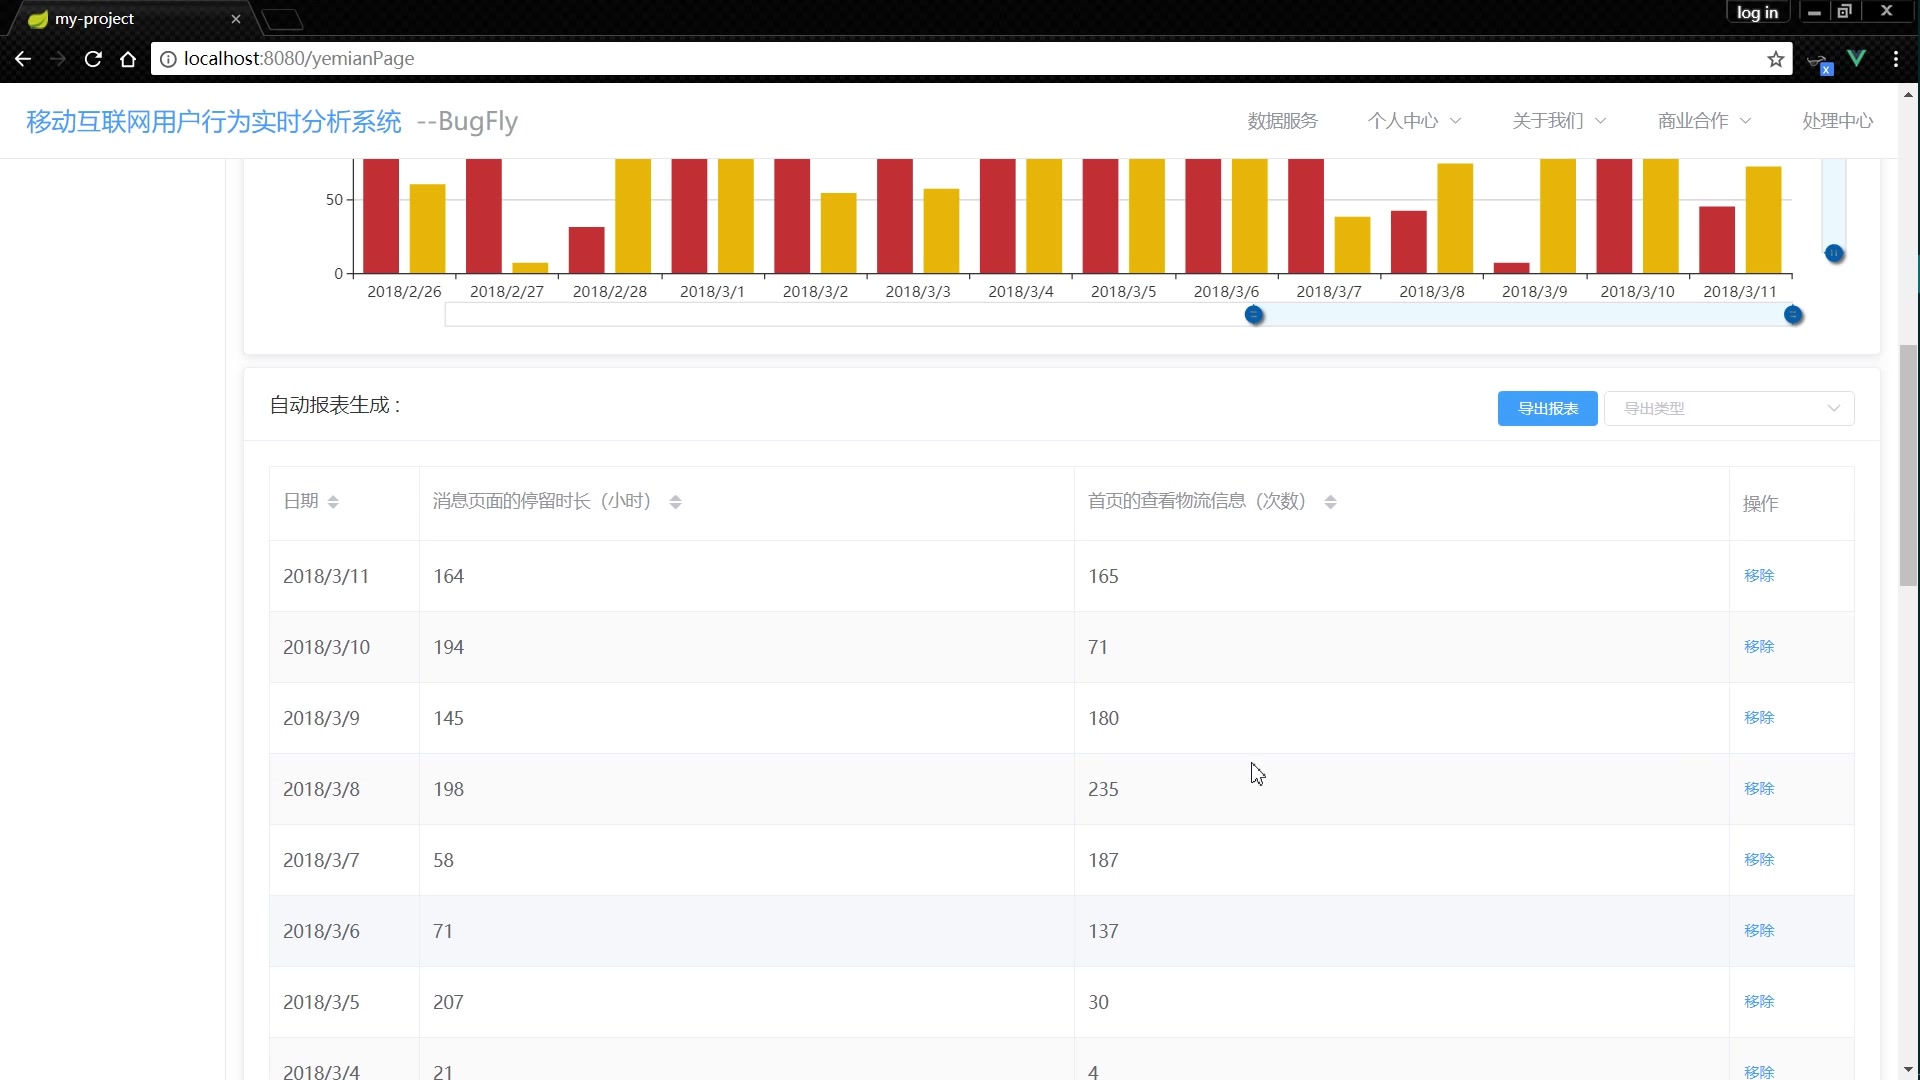The height and width of the screenshot is (1080, 1920).
Task: Open 数据服务 menu item
Action: (1283, 121)
